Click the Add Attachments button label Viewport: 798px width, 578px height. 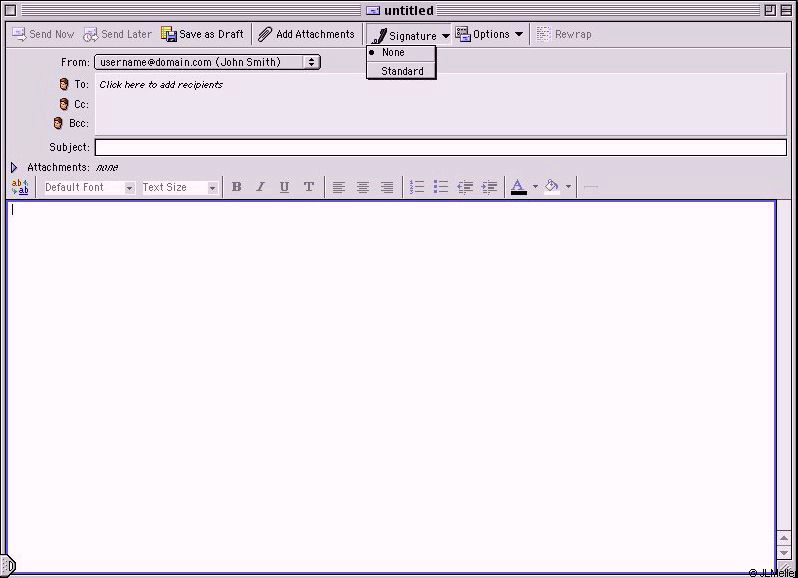(315, 34)
